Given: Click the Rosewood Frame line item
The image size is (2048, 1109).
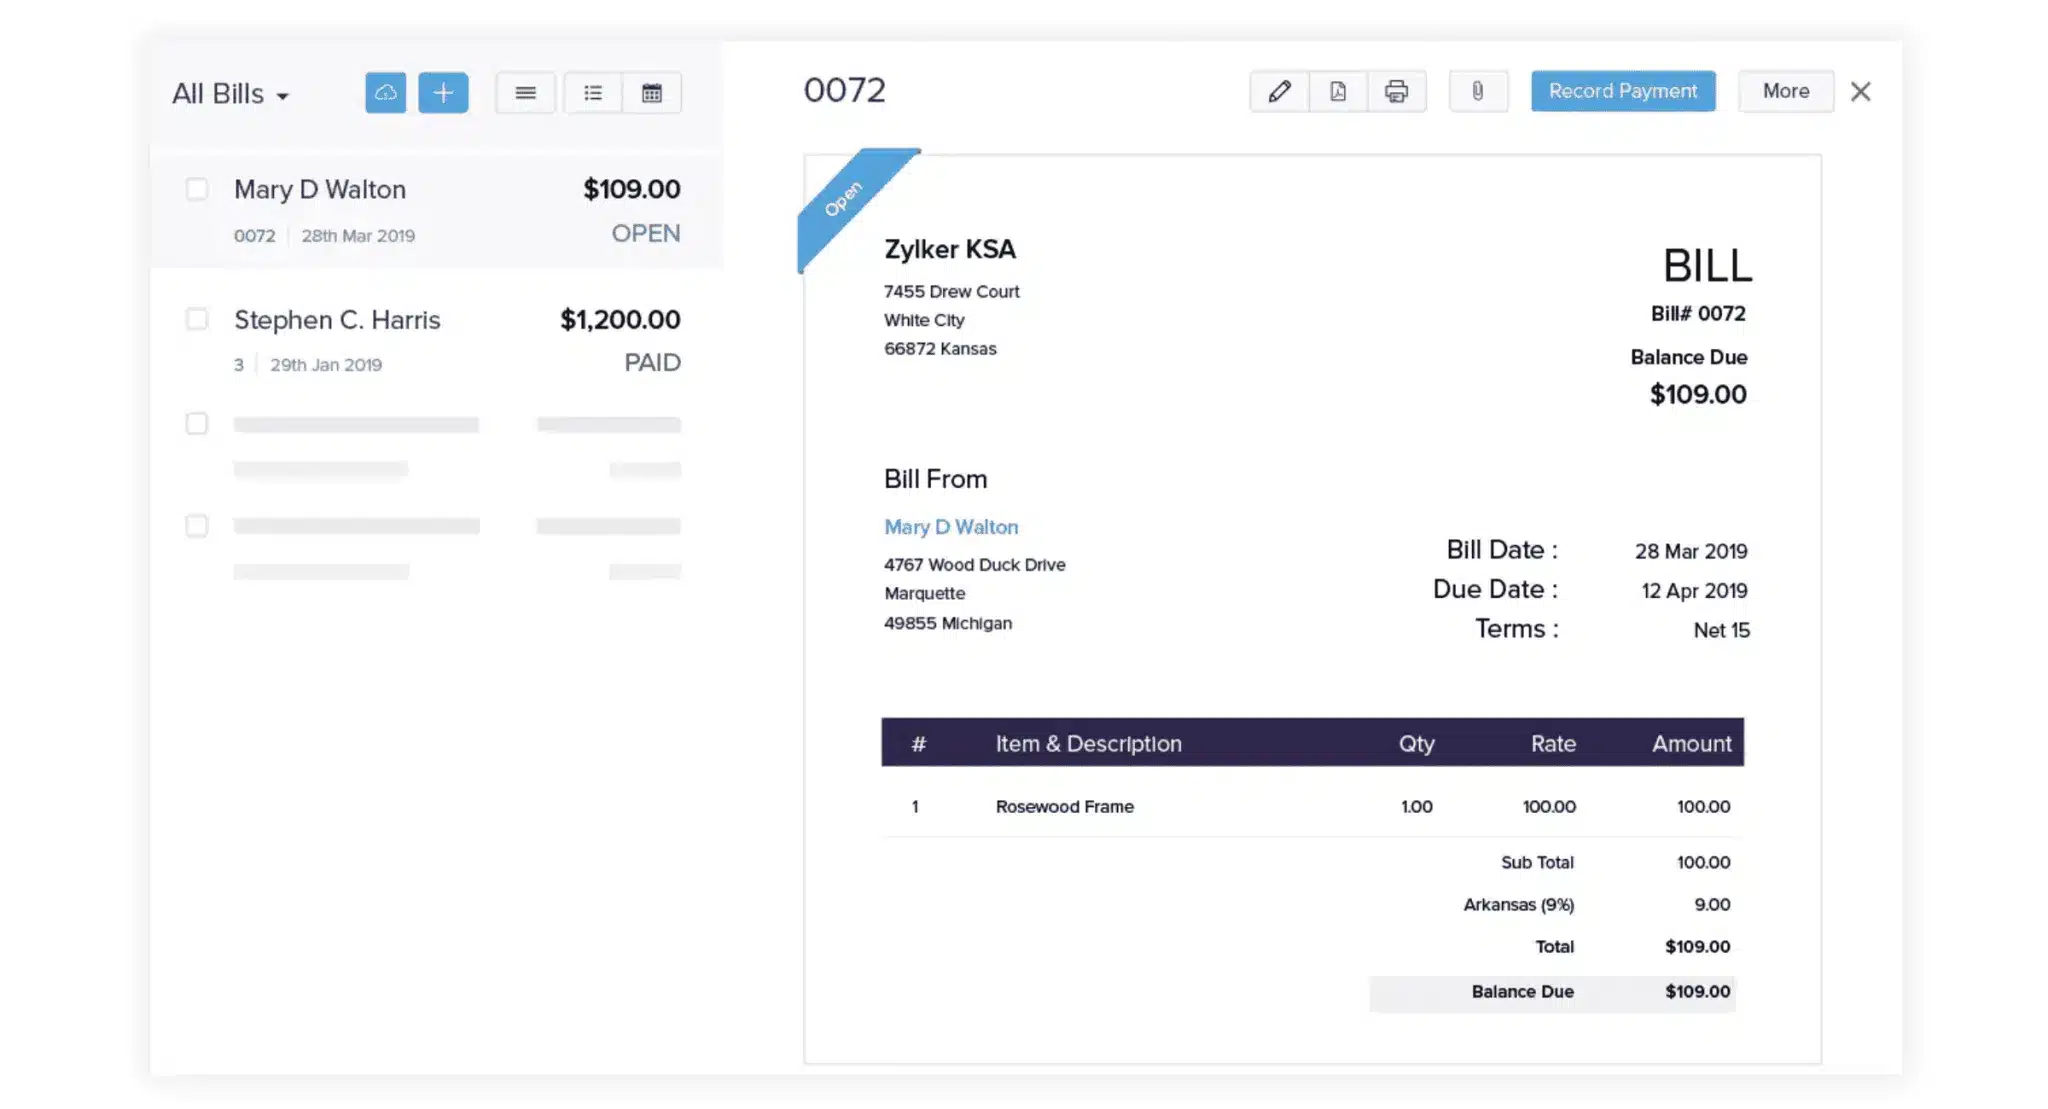Looking at the screenshot, I should coord(1064,806).
